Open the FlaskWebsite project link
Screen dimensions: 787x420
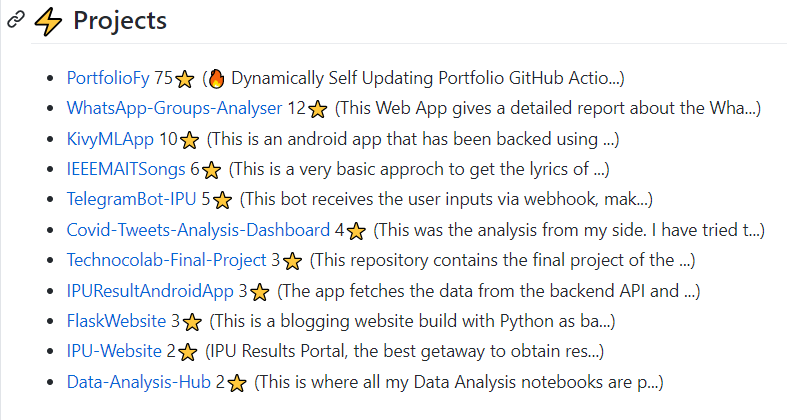tap(116, 321)
